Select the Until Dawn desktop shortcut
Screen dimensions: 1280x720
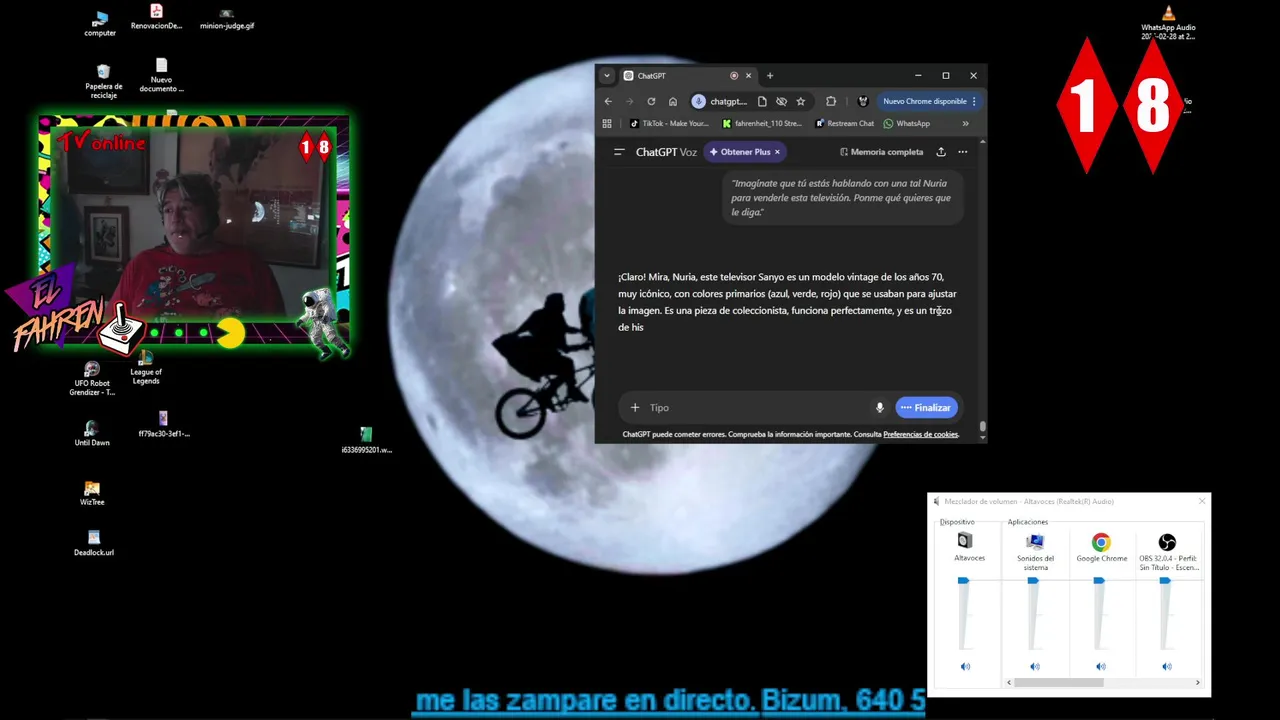pyautogui.click(x=92, y=433)
